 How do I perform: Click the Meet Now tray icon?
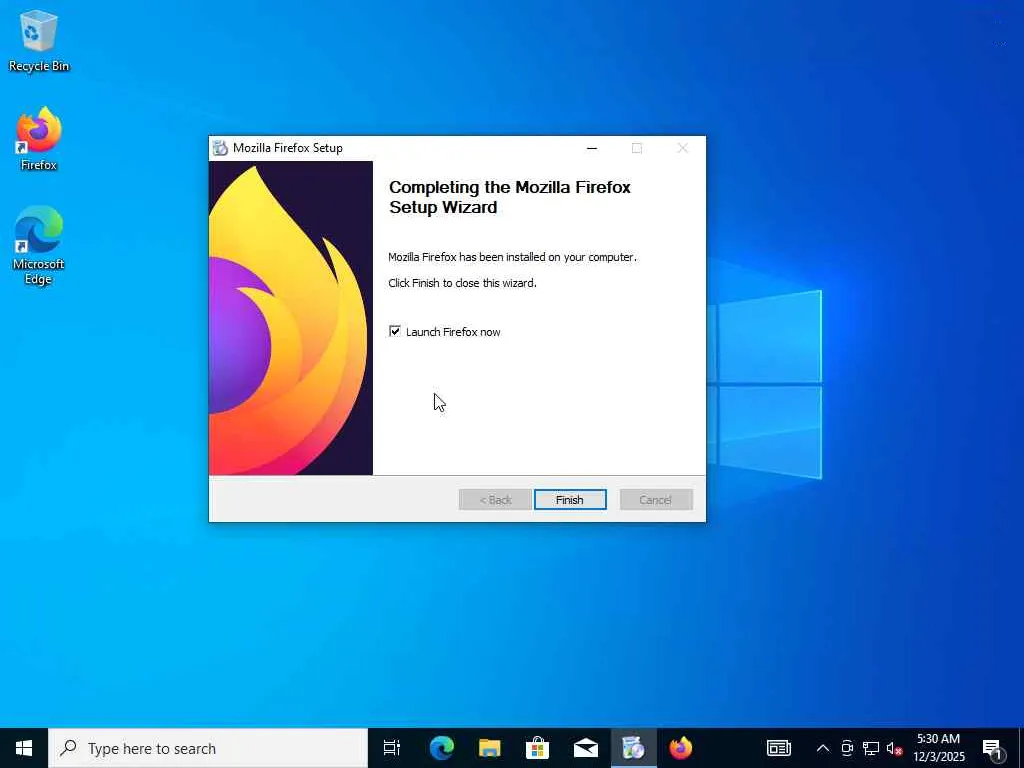click(x=847, y=748)
